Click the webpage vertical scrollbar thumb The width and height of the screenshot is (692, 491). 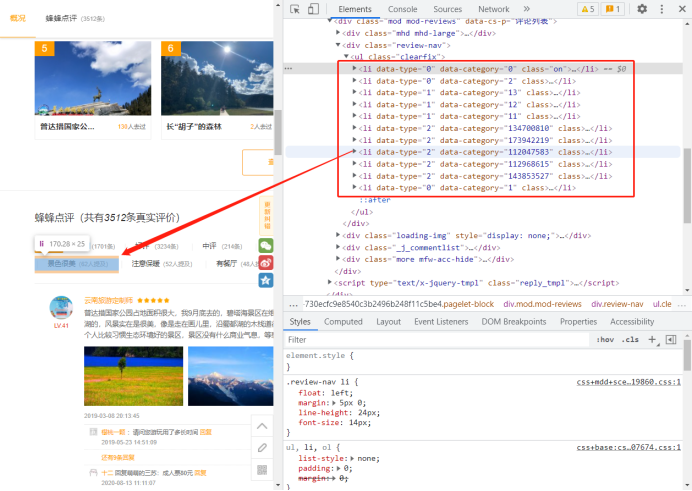pos(278,132)
